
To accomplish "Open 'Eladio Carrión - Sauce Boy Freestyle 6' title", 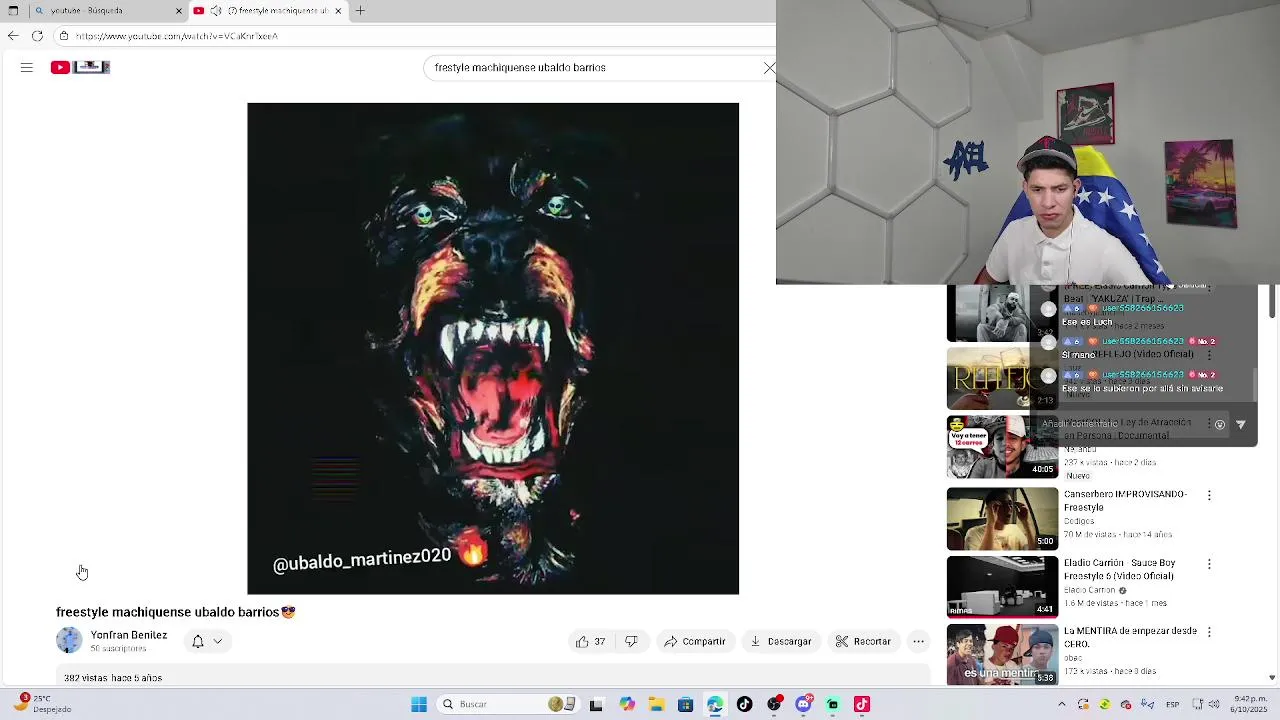I will (x=1119, y=570).
